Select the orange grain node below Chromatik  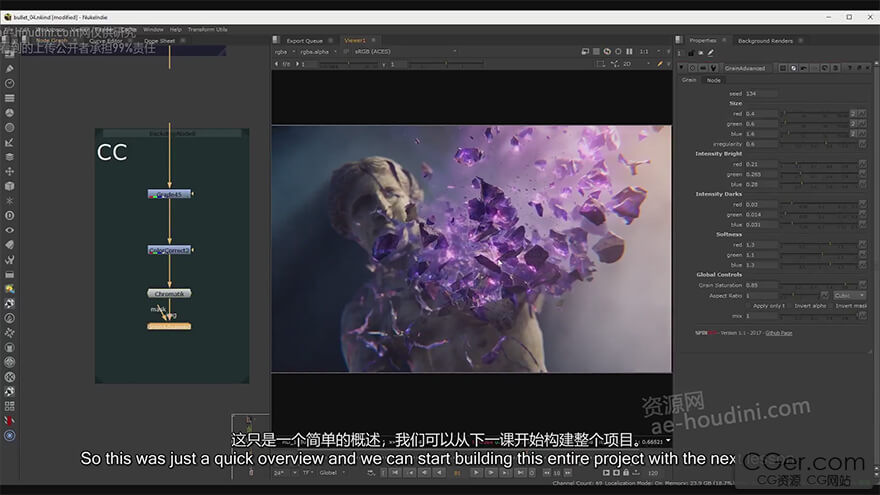click(169, 326)
